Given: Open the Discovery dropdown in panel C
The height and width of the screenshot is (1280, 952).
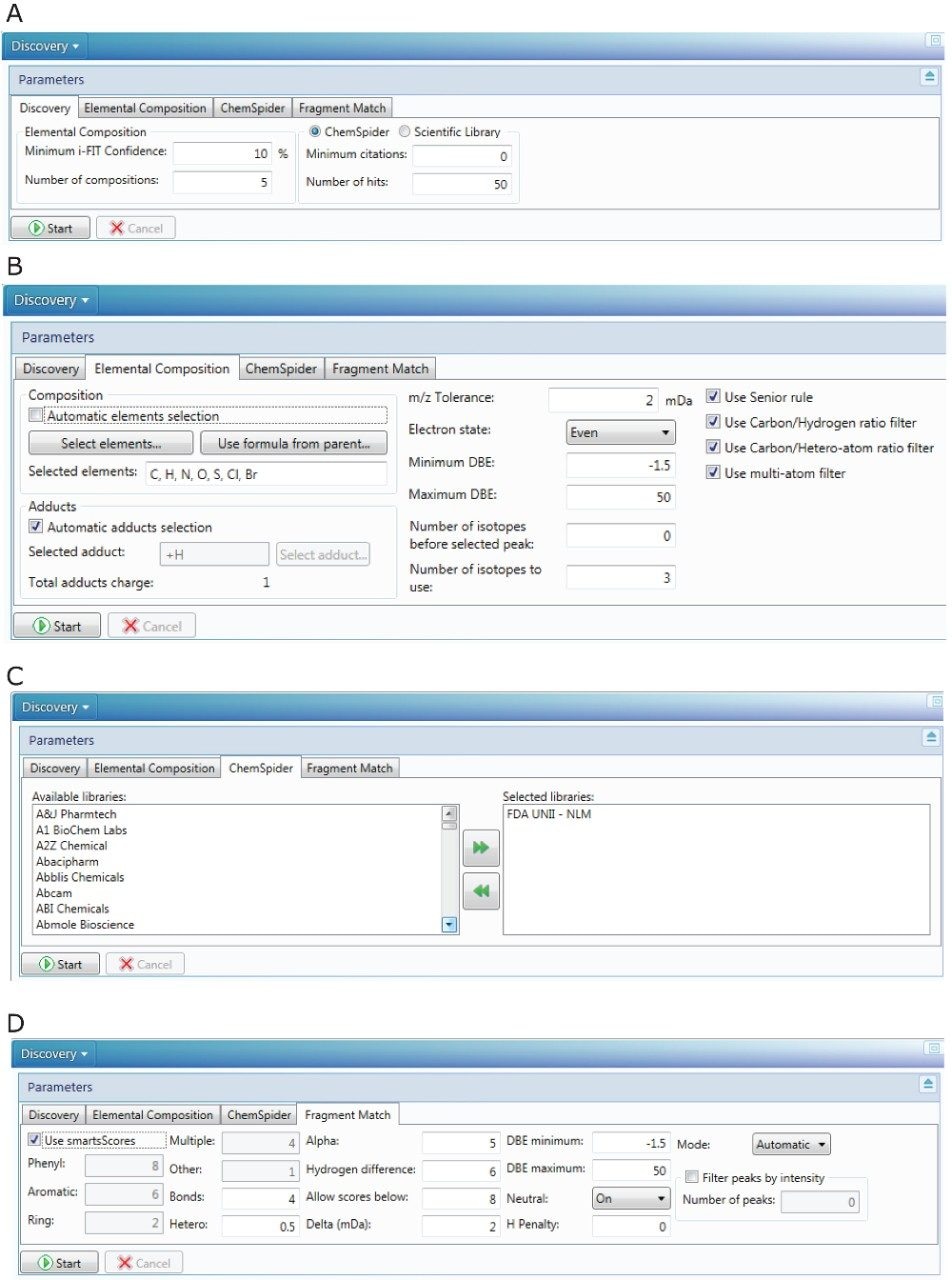Looking at the screenshot, I should (x=54, y=707).
